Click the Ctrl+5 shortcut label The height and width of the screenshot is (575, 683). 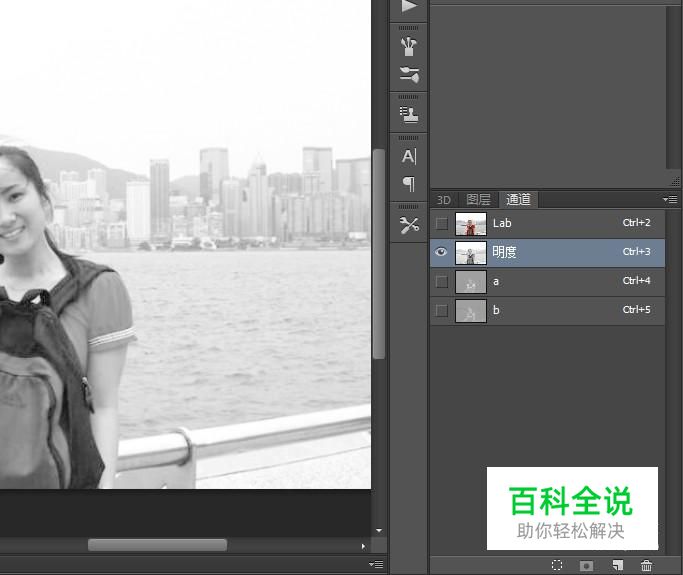(636, 310)
